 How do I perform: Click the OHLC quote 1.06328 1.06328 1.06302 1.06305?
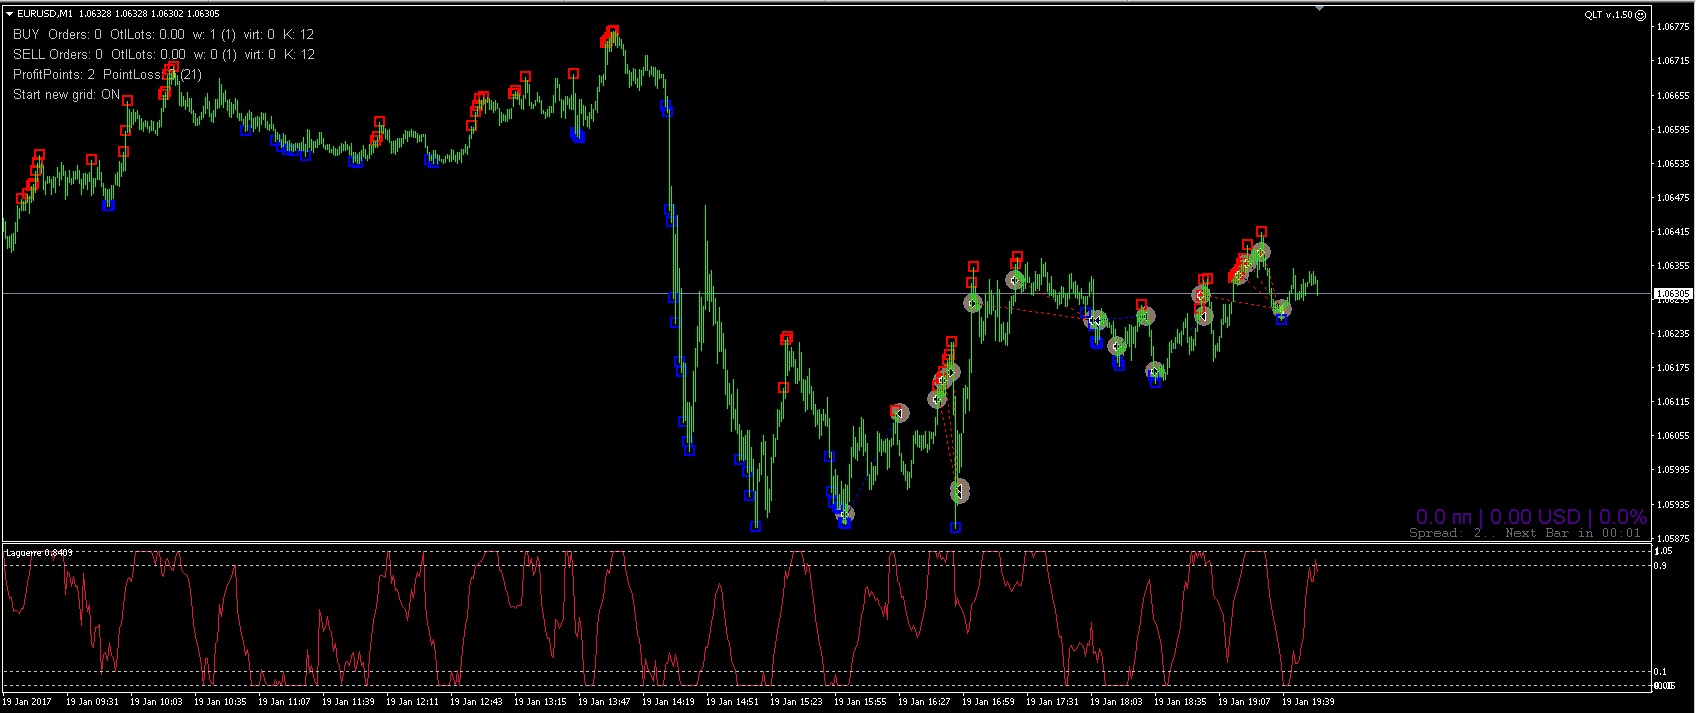pos(149,14)
